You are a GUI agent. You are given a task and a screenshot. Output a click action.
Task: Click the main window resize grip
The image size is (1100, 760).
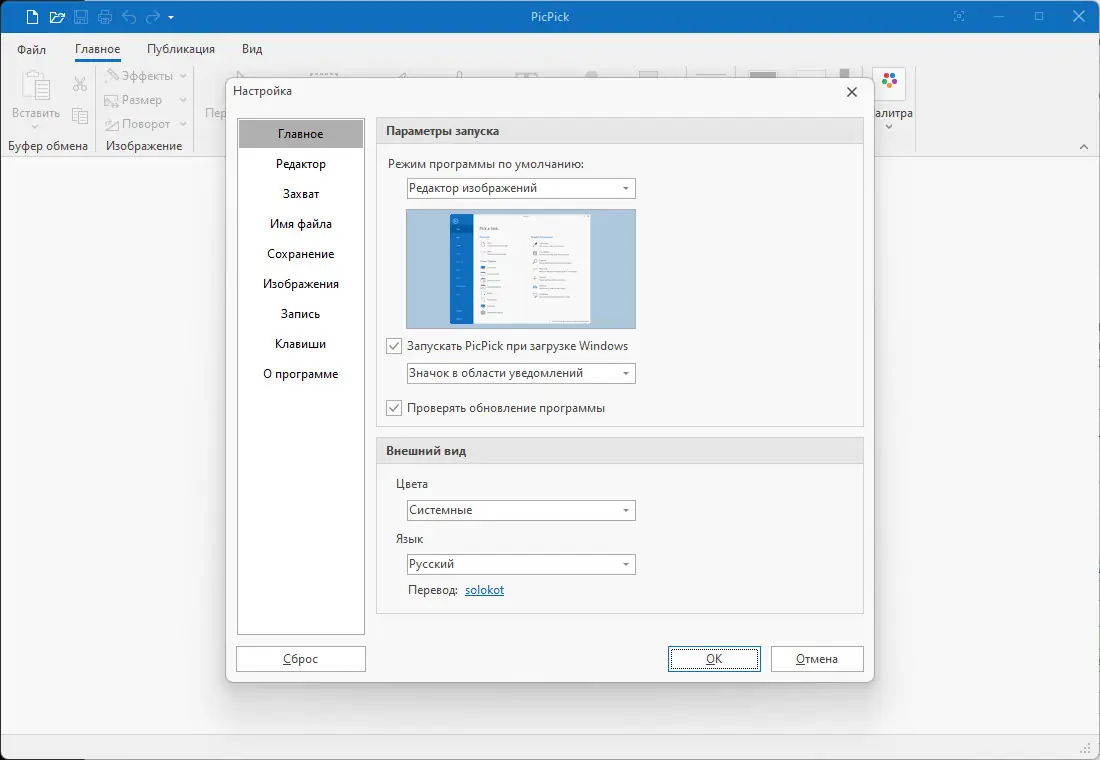click(1087, 747)
